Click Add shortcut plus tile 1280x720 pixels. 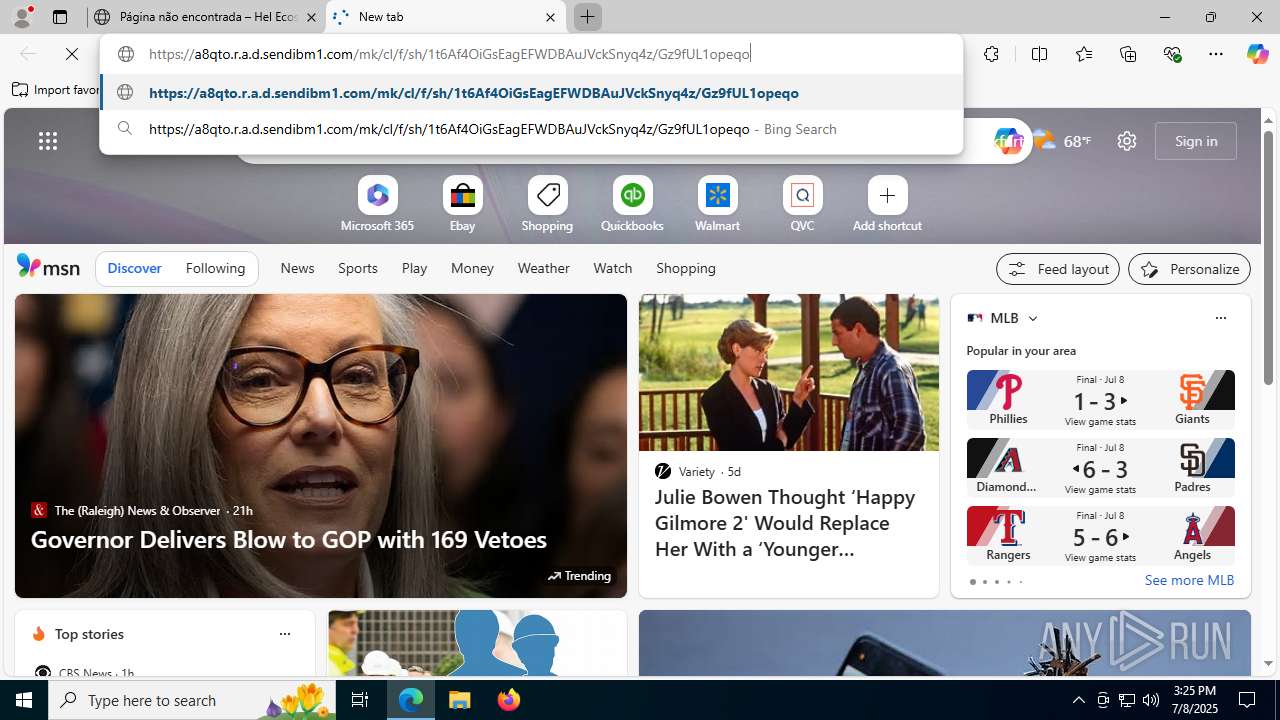(x=887, y=206)
